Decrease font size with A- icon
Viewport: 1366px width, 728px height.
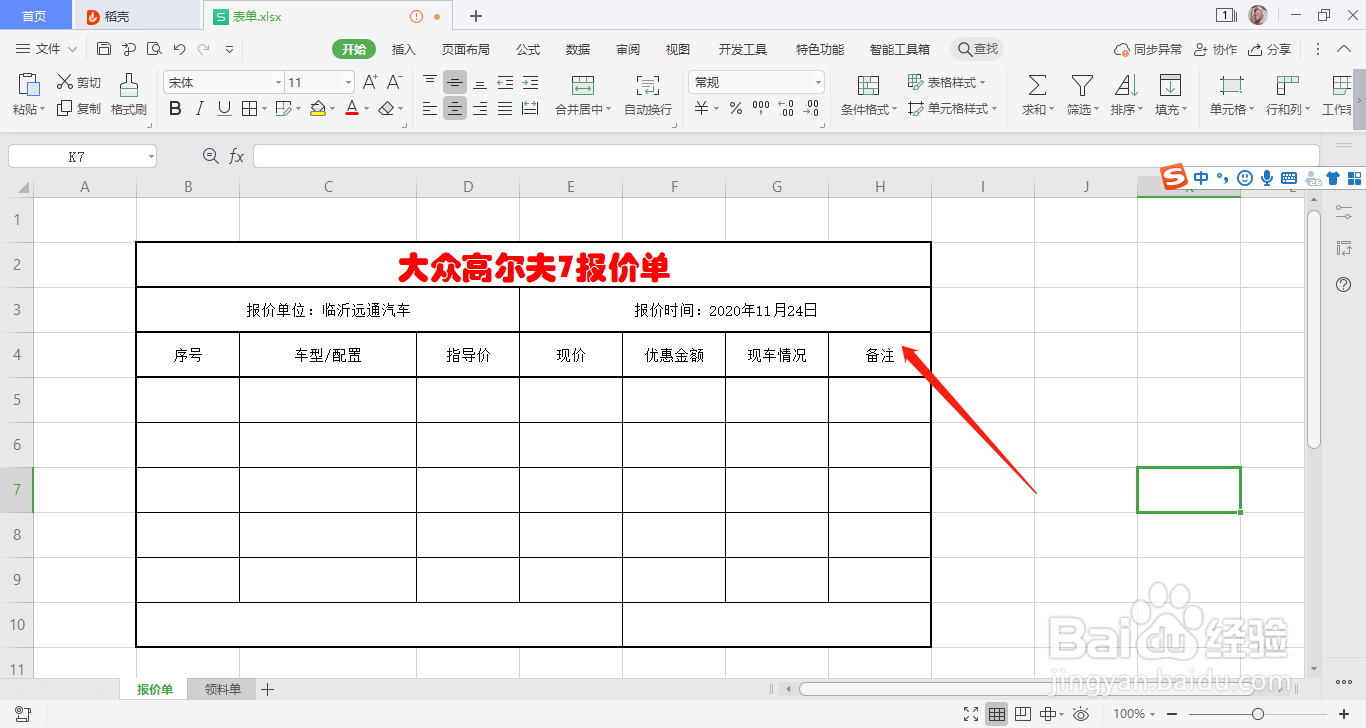point(395,82)
